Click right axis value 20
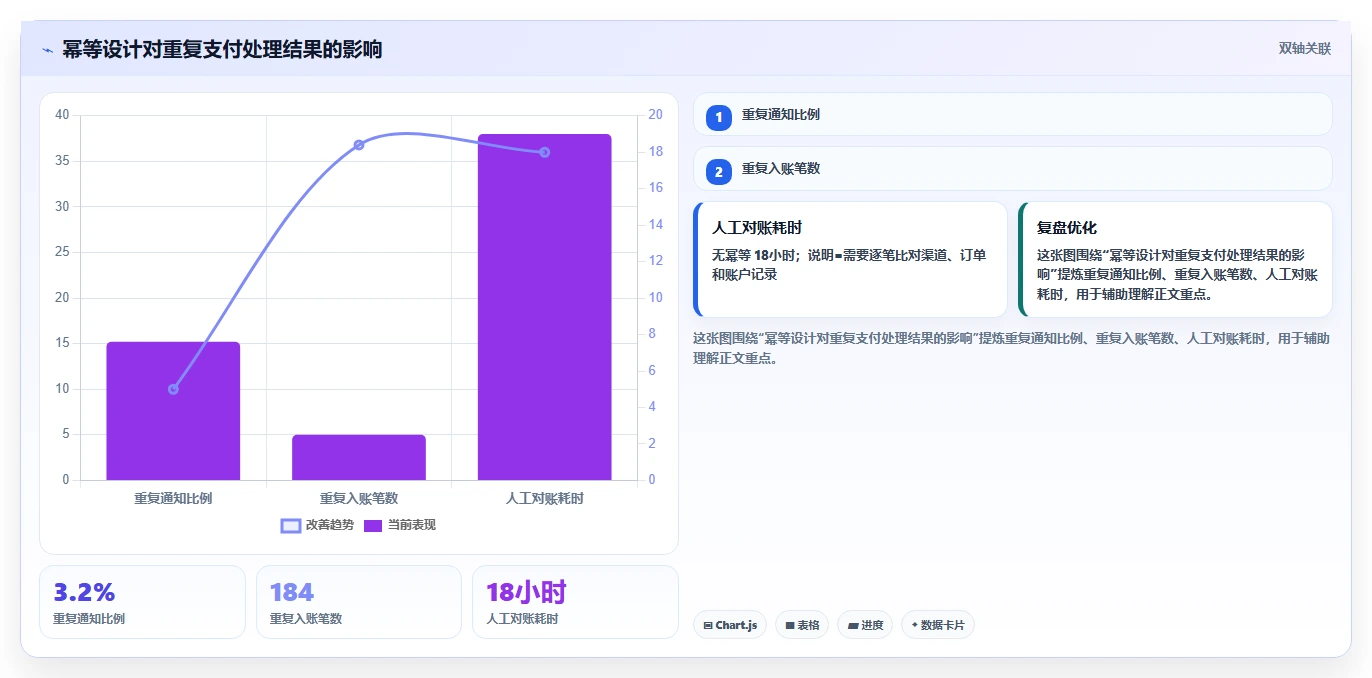The width and height of the screenshot is (1372, 678). 656,115
